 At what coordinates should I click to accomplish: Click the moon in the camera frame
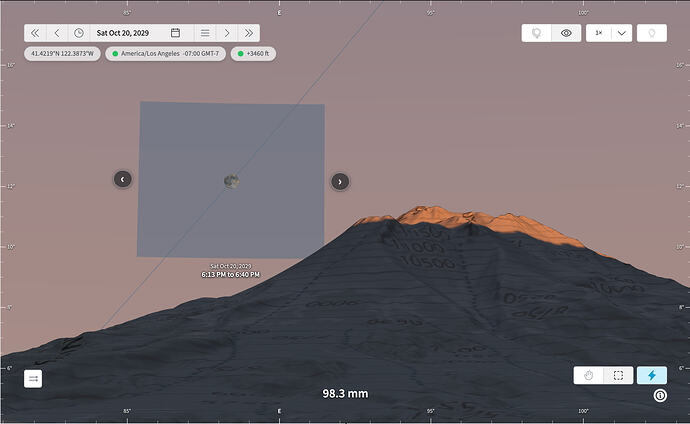[231, 181]
